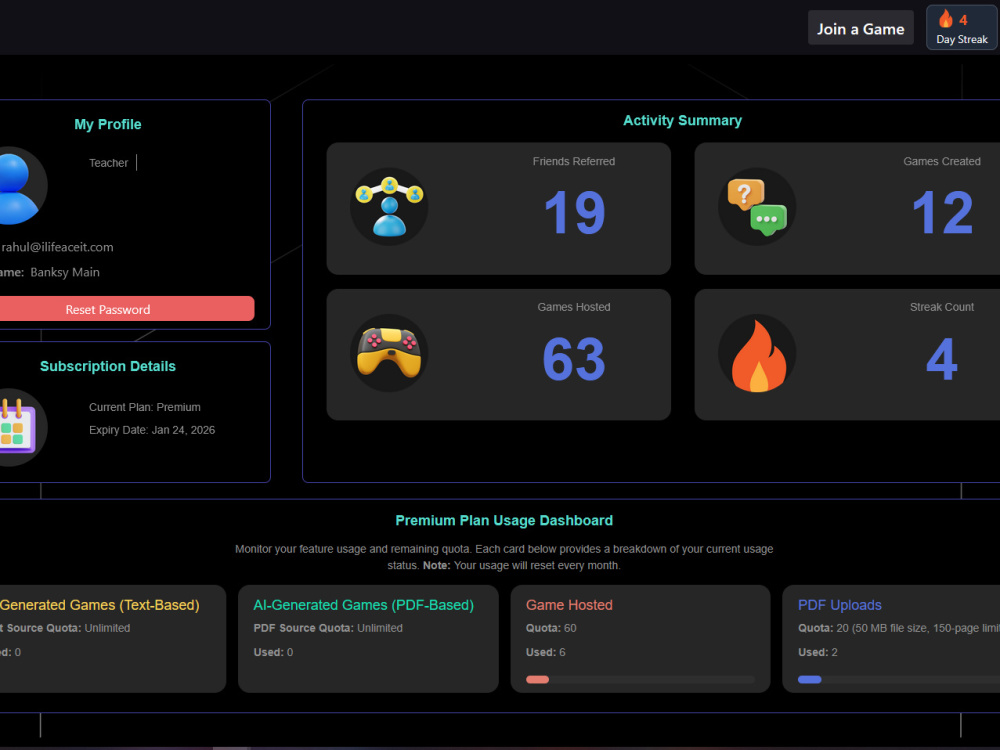Click the My Profile heading

click(x=108, y=124)
